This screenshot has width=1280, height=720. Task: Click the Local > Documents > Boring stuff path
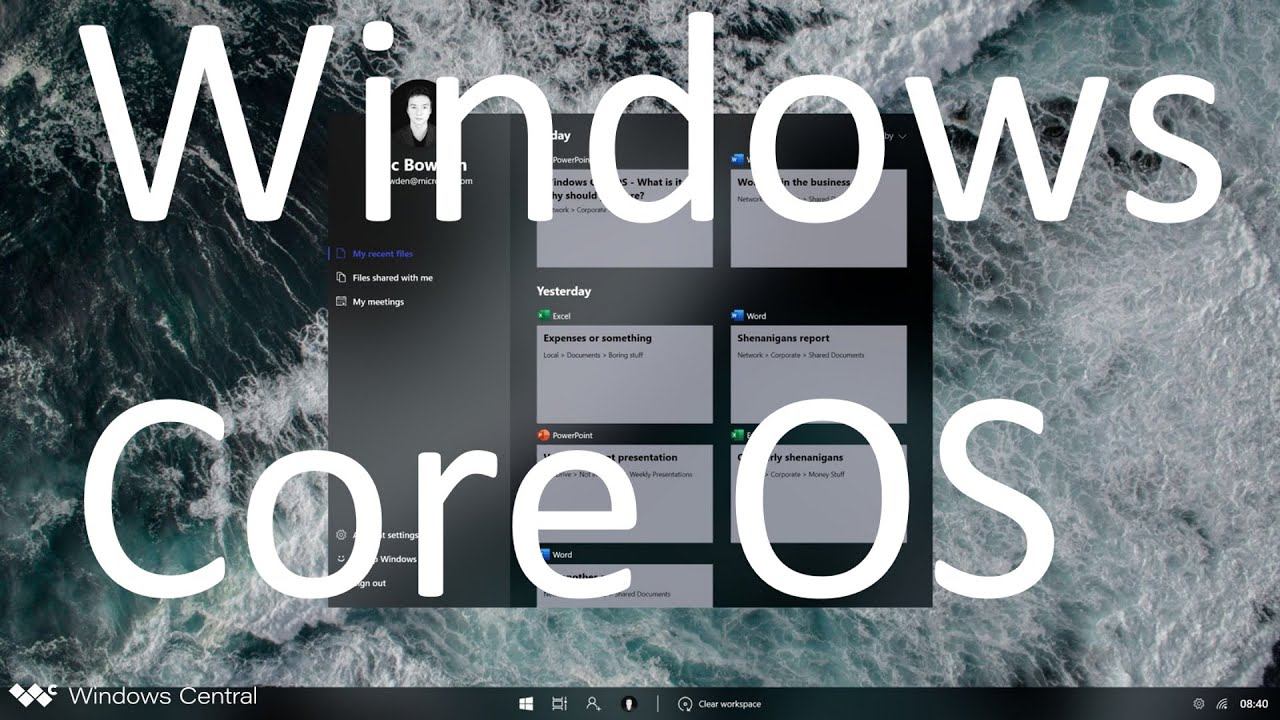pos(593,355)
